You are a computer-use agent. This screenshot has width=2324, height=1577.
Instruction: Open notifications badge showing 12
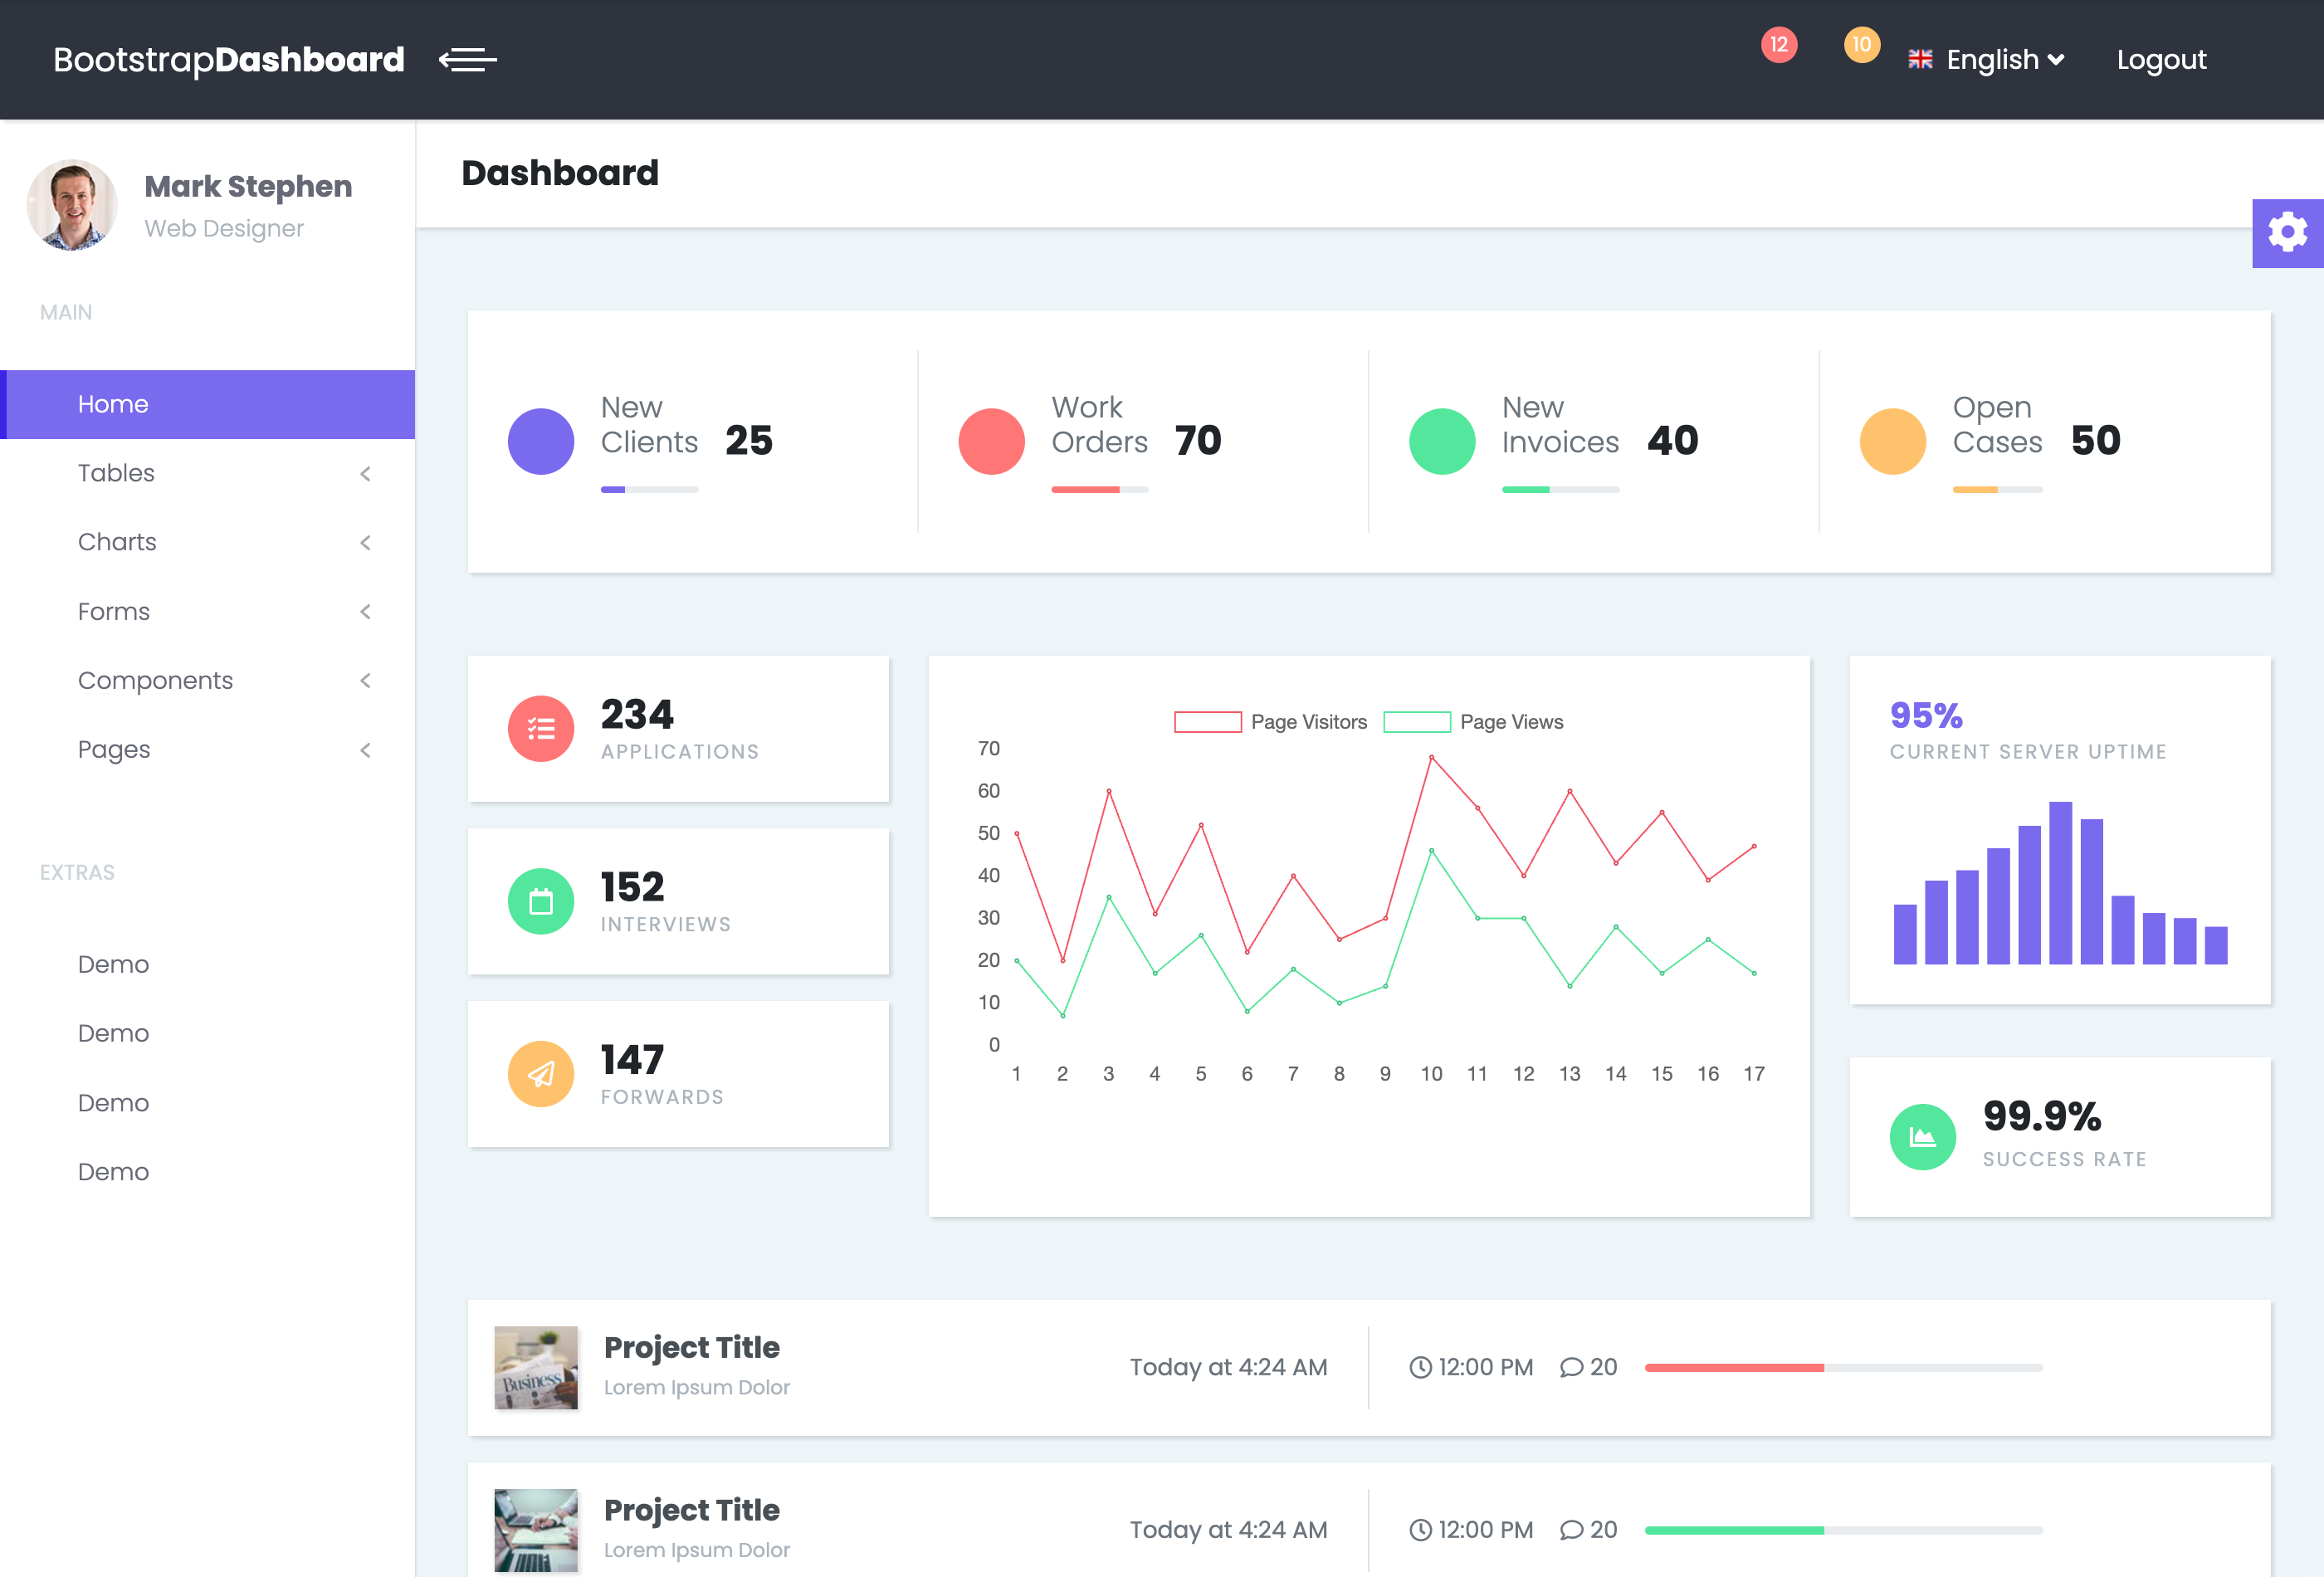(x=1778, y=44)
